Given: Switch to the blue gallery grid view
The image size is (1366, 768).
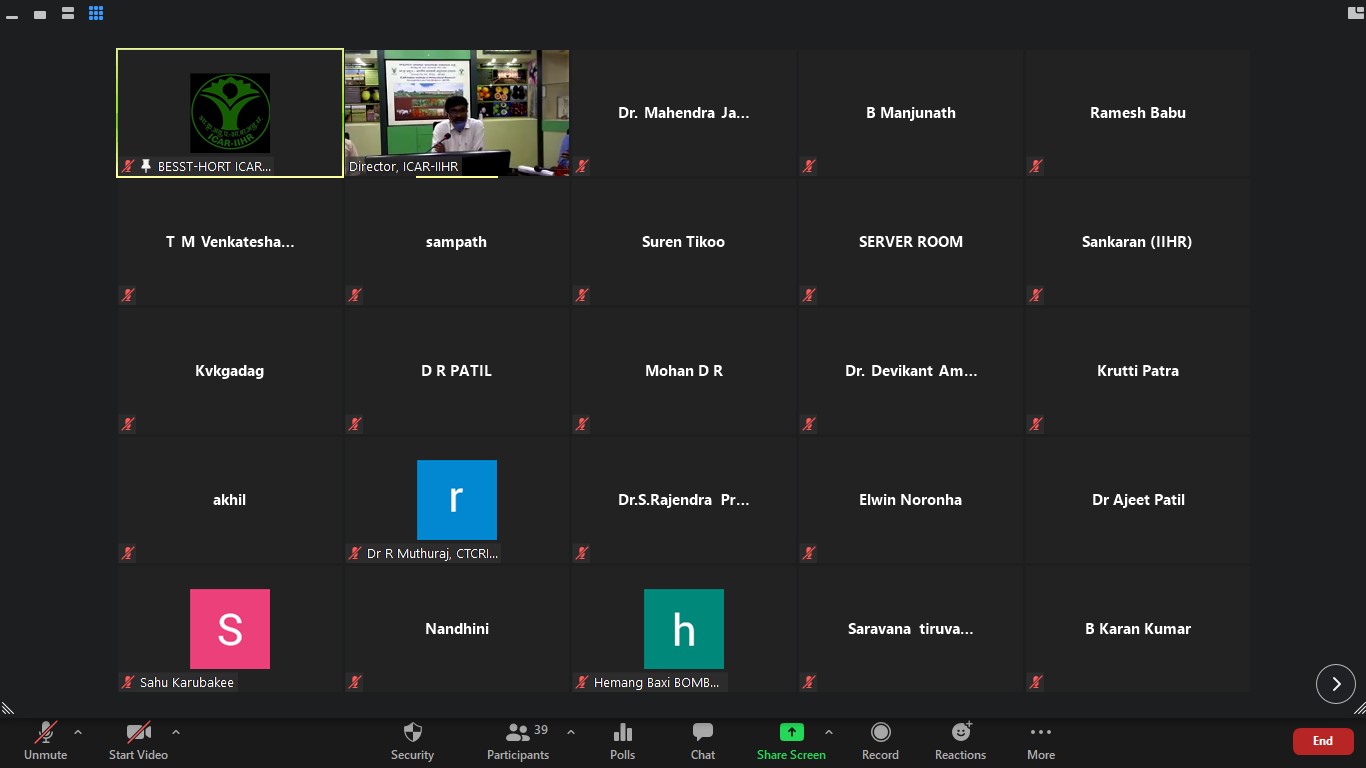Looking at the screenshot, I should (x=96, y=14).
